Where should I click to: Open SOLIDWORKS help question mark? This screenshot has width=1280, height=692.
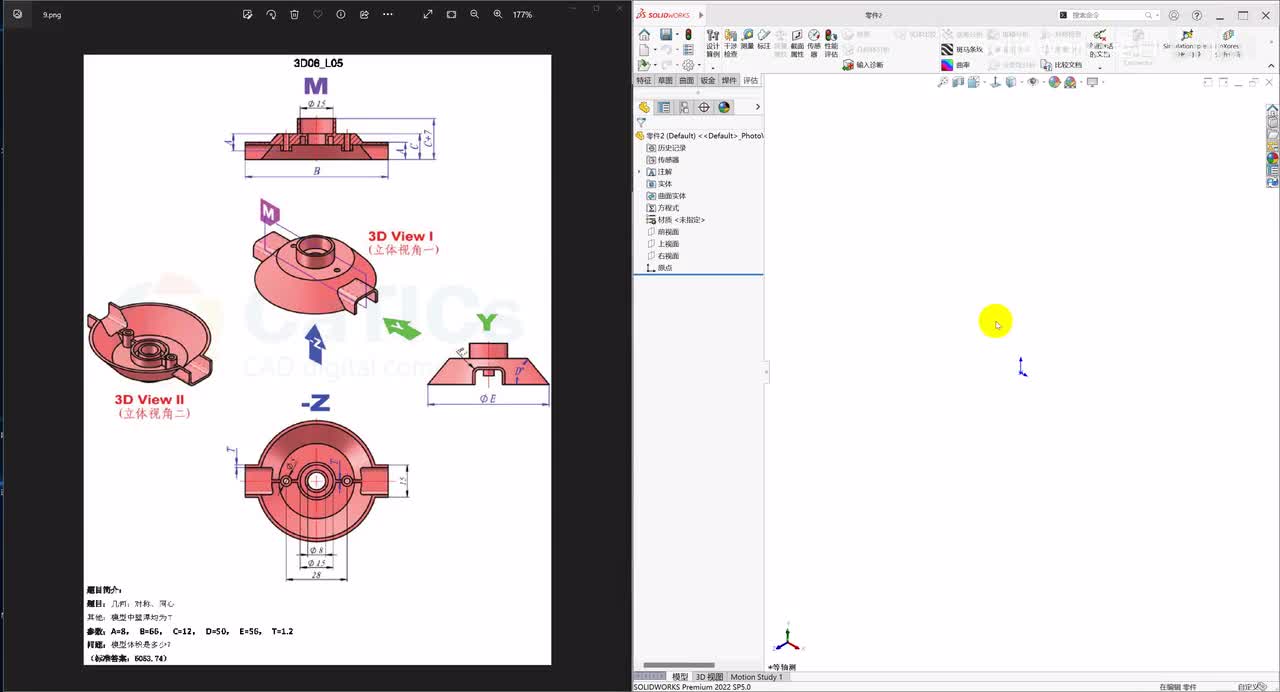click(1197, 15)
